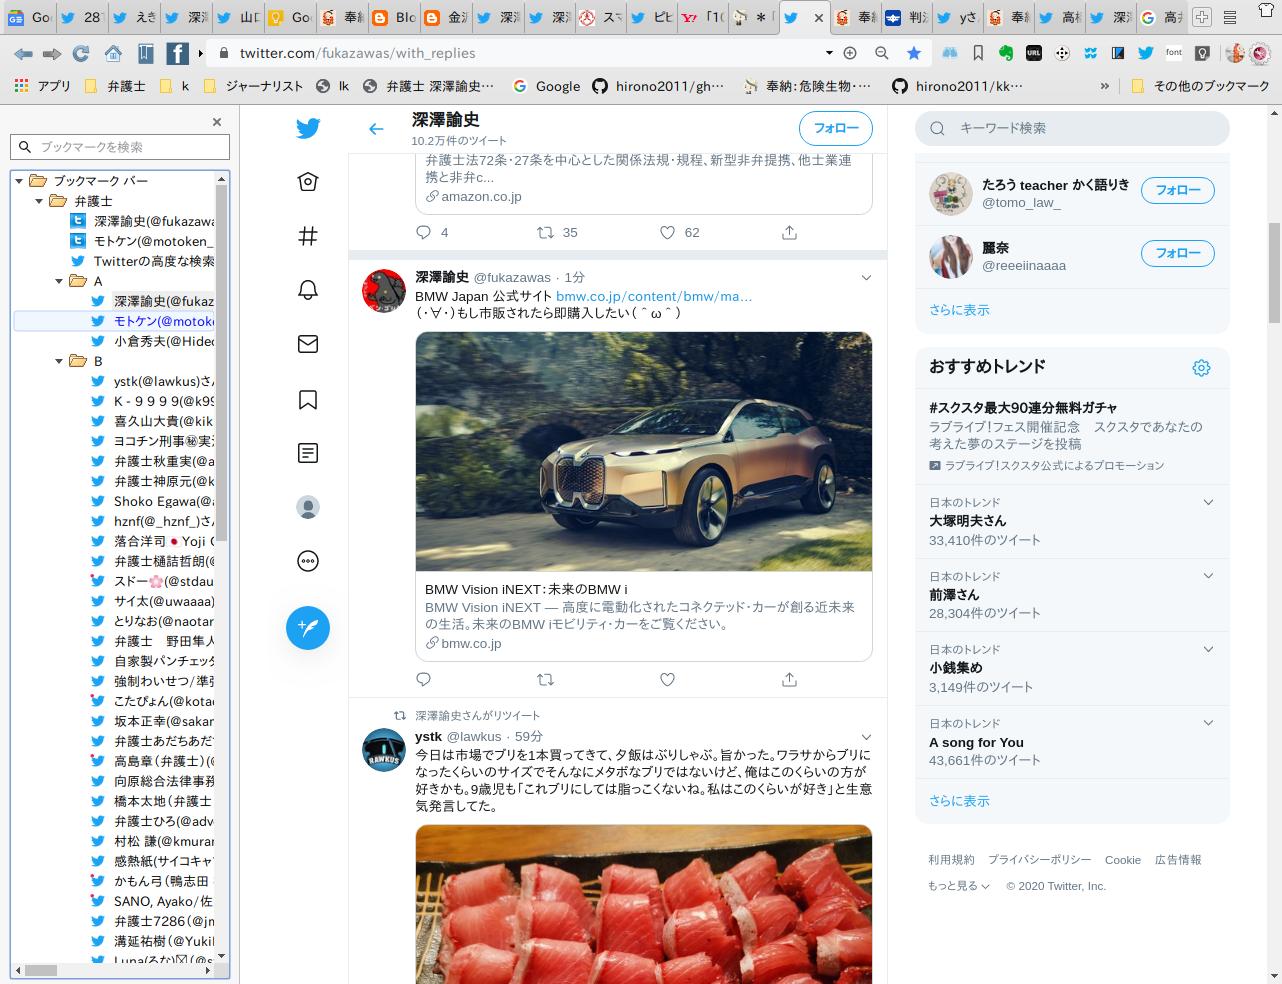The width and height of the screenshot is (1282, 984).
Task: Open 弁護士 bookmarks bar folder
Action: coord(115,86)
